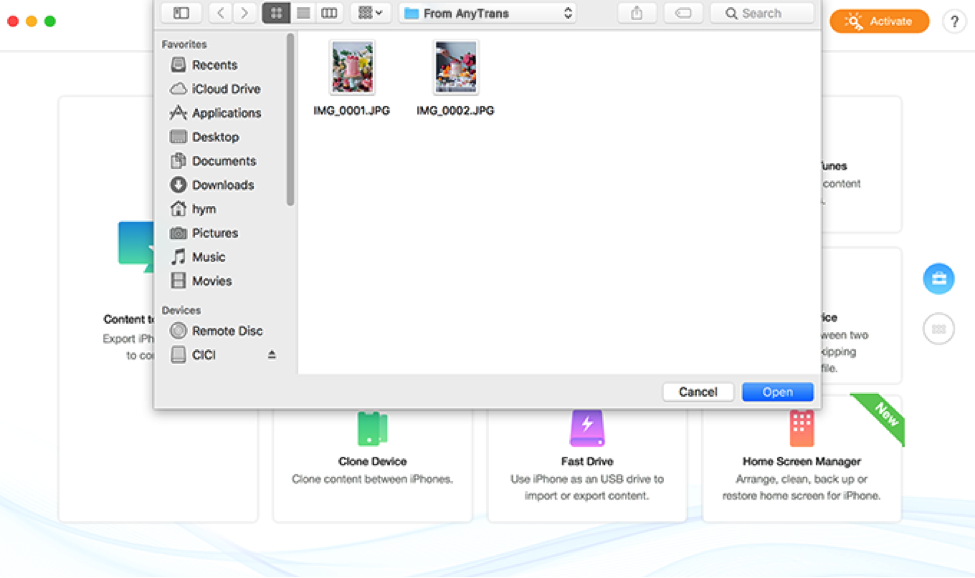Toggle the sidebar show/hide button
This screenshot has width=975, height=578.
tap(181, 13)
